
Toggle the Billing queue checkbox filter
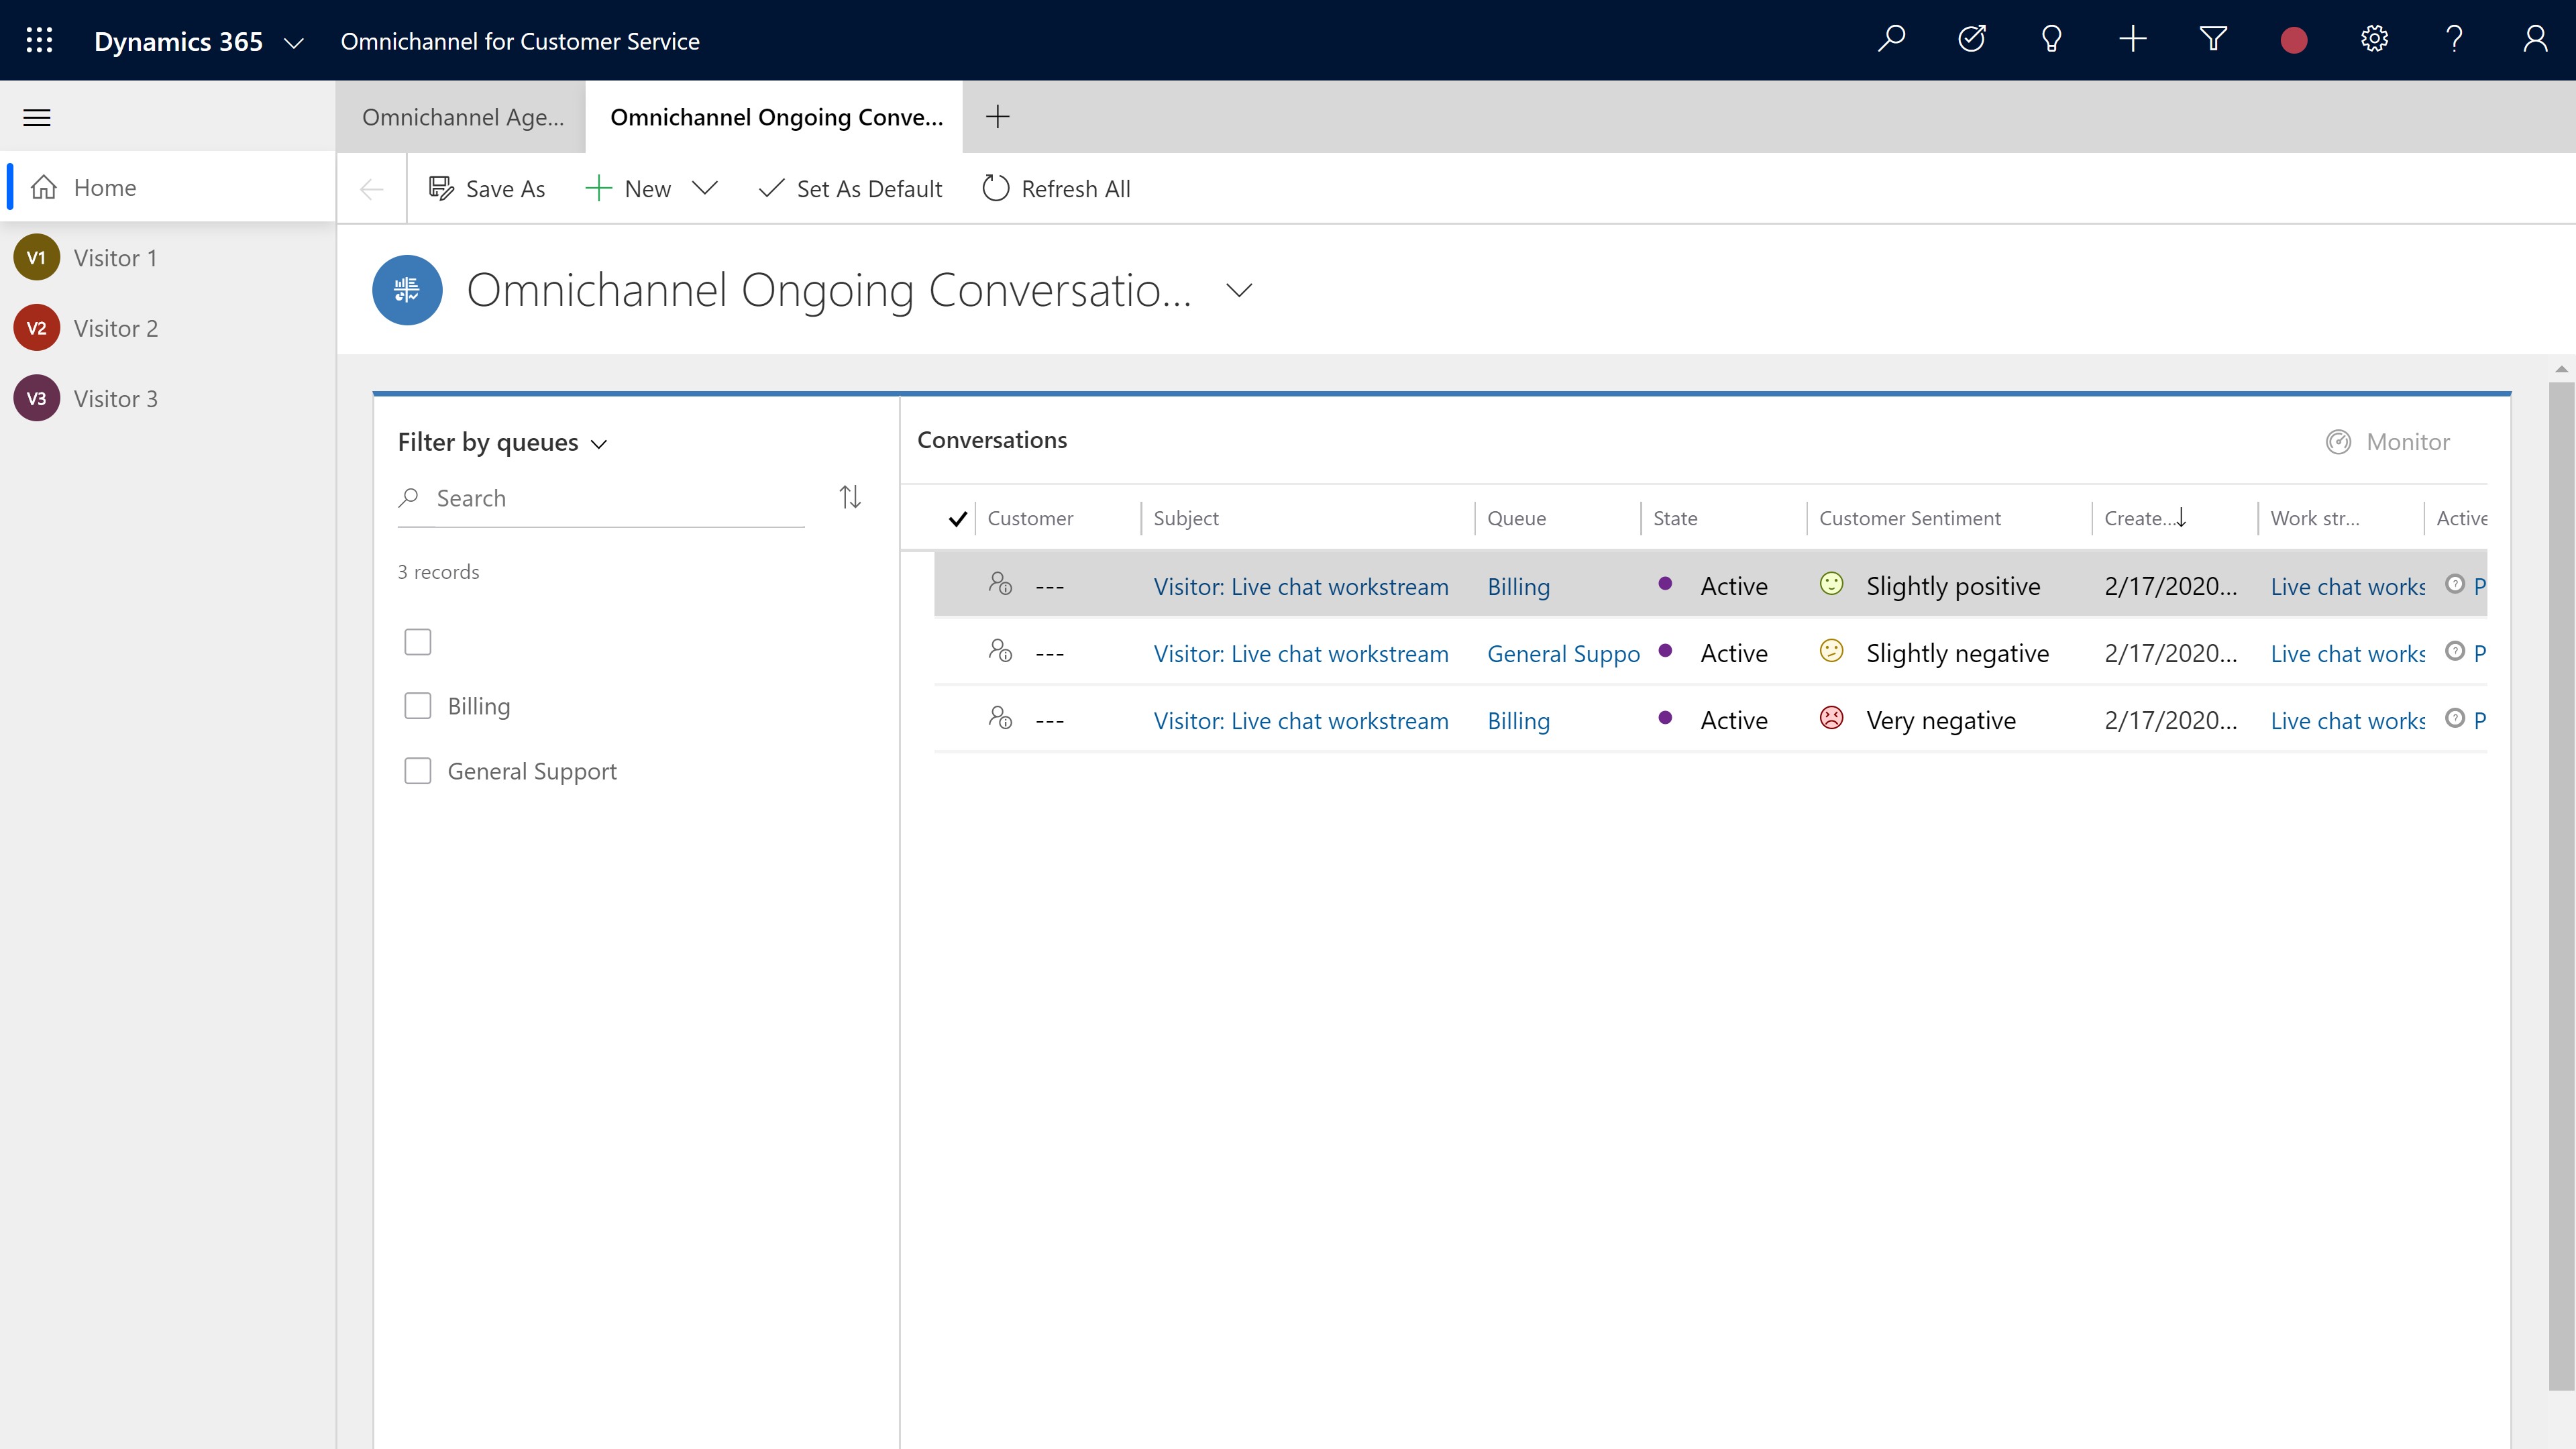coord(417,706)
